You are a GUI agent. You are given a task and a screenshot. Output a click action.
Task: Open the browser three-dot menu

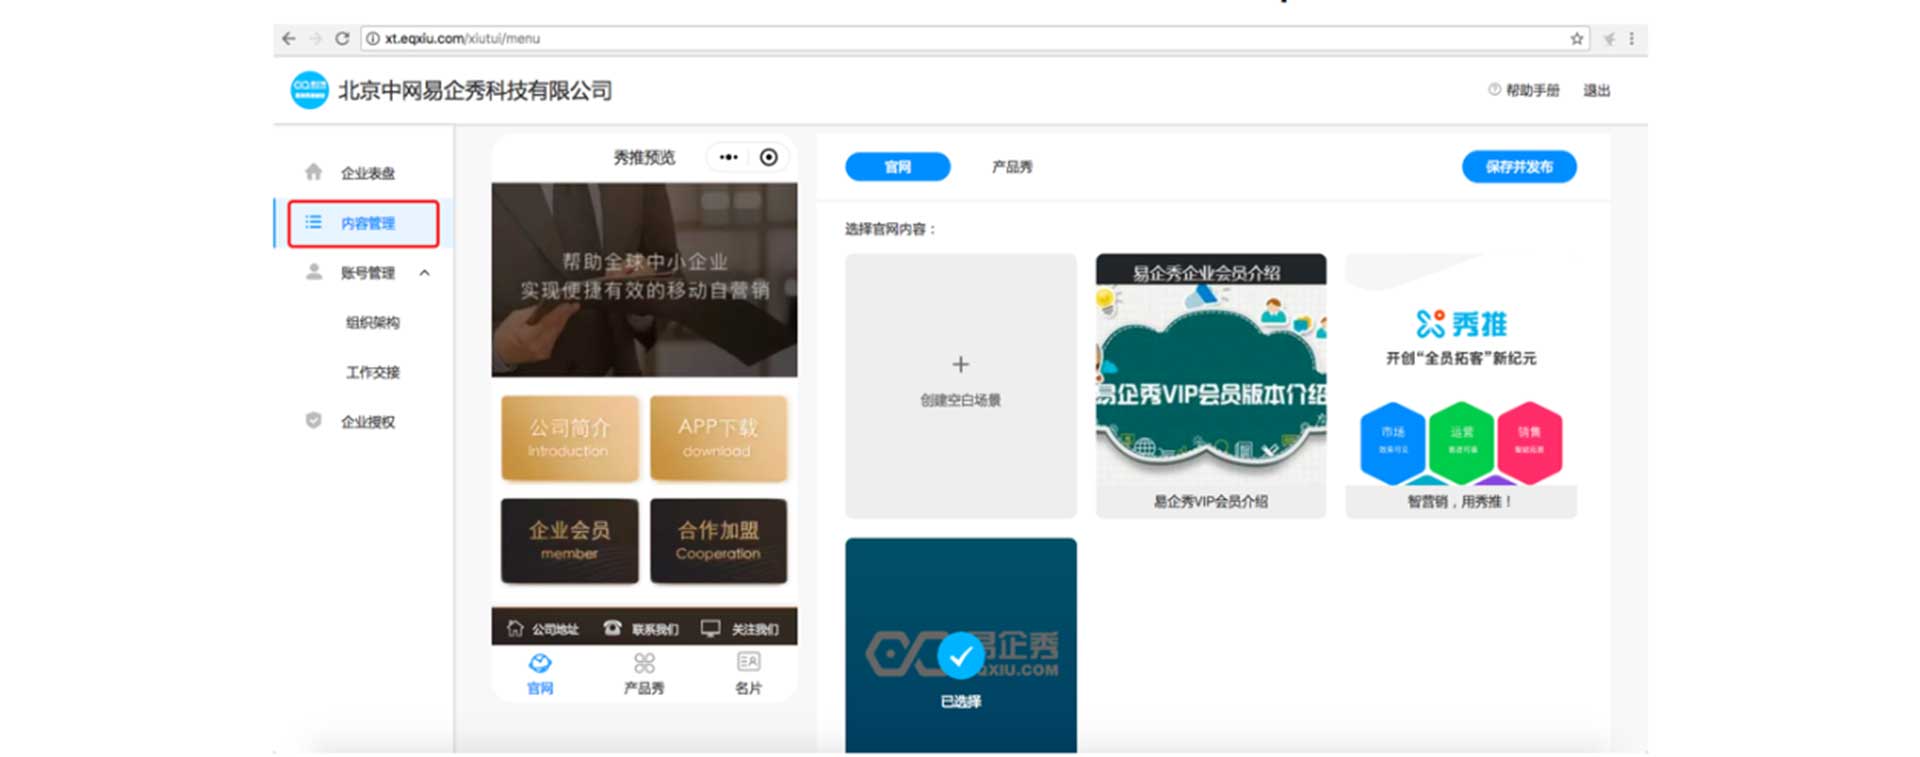tap(1631, 39)
